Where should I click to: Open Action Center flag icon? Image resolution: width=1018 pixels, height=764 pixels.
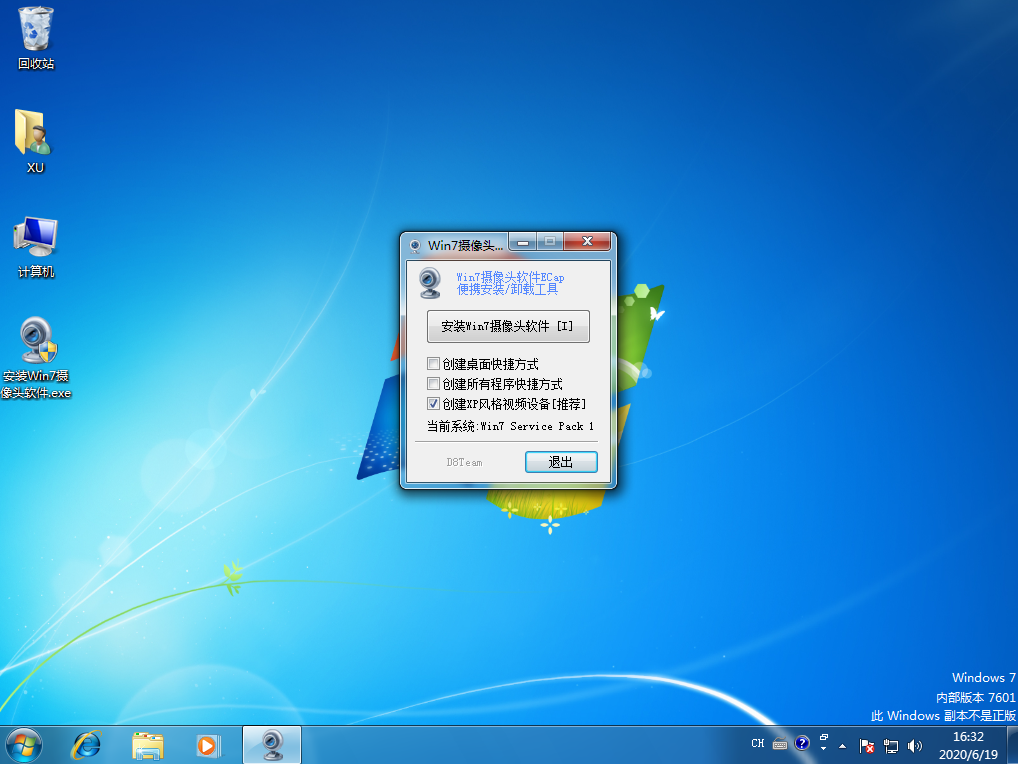click(867, 746)
